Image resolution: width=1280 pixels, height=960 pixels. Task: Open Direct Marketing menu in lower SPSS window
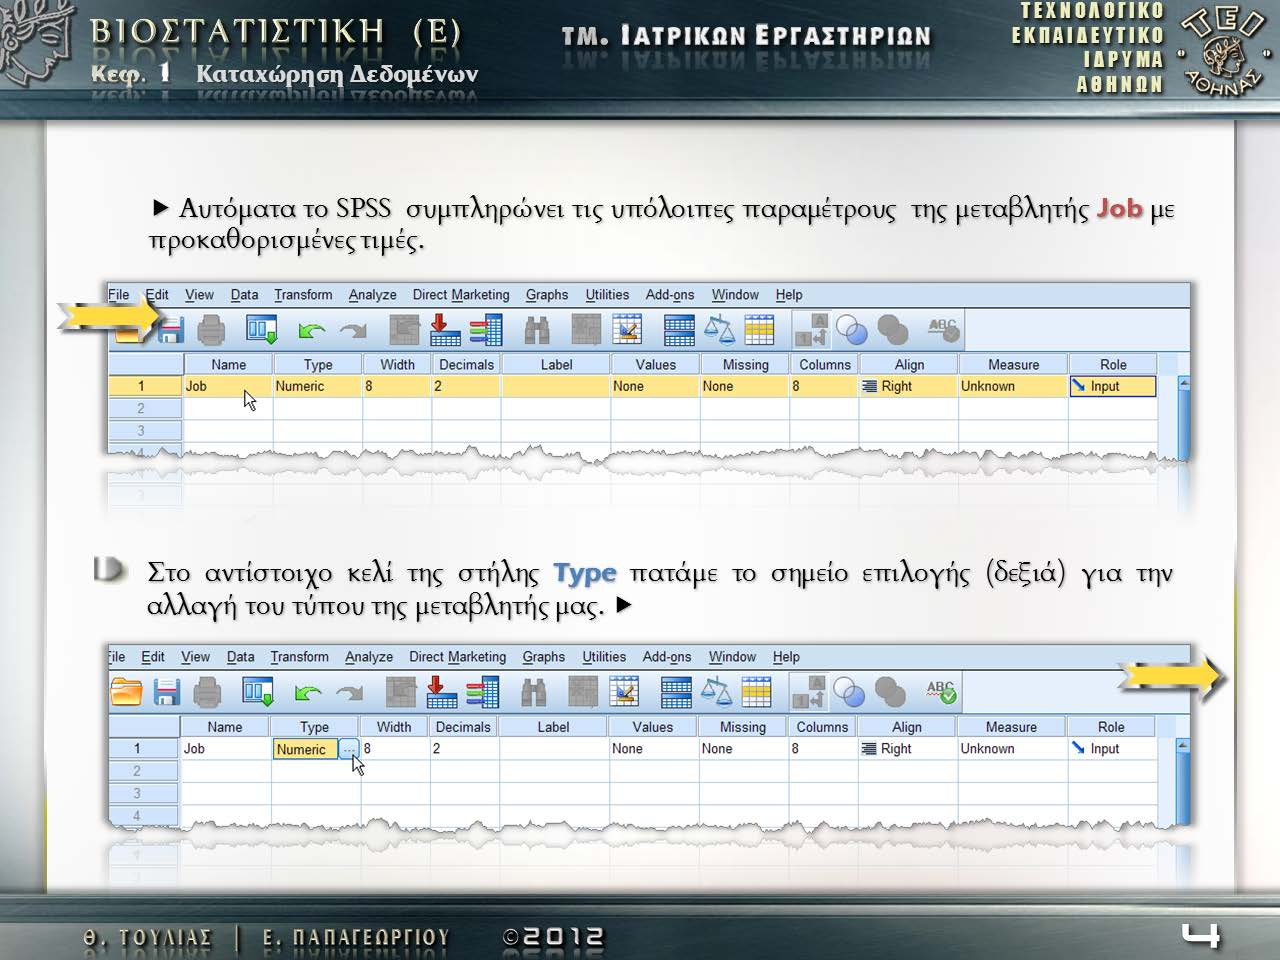pos(457,656)
